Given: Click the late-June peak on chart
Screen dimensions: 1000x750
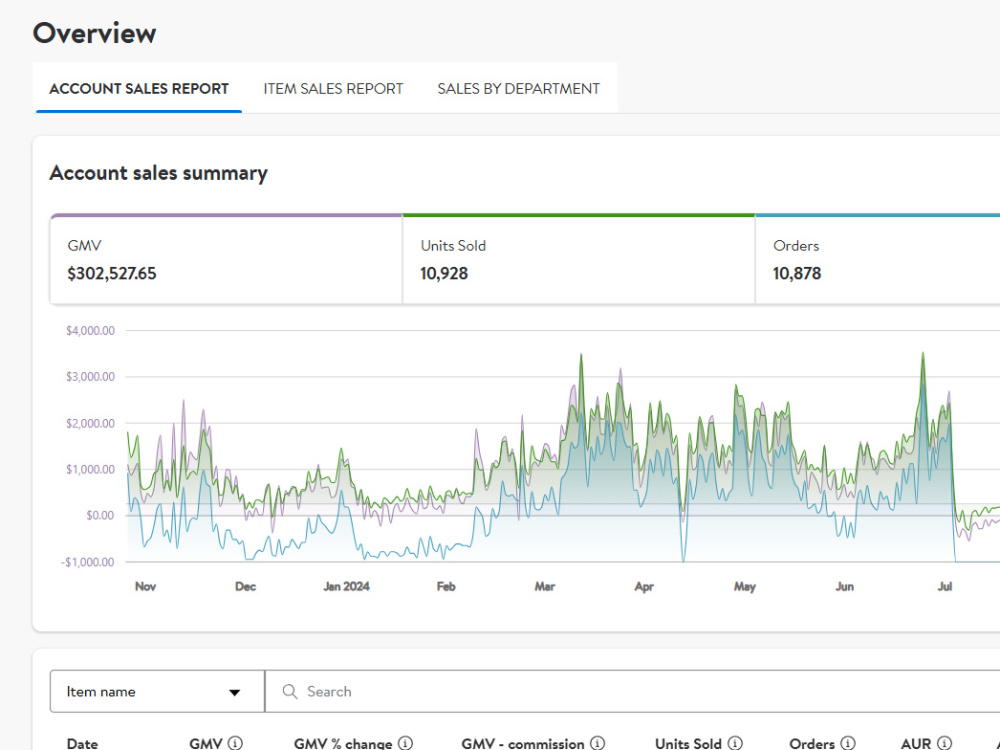Looking at the screenshot, I should (923, 353).
